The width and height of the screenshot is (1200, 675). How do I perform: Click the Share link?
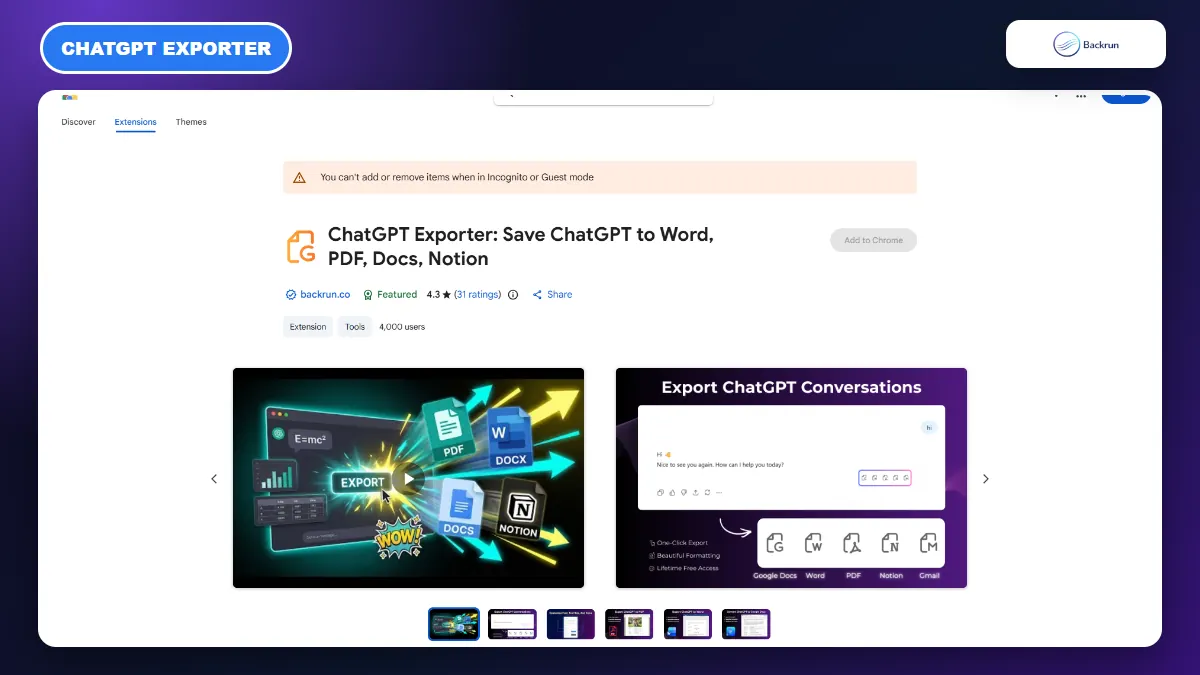click(x=560, y=295)
